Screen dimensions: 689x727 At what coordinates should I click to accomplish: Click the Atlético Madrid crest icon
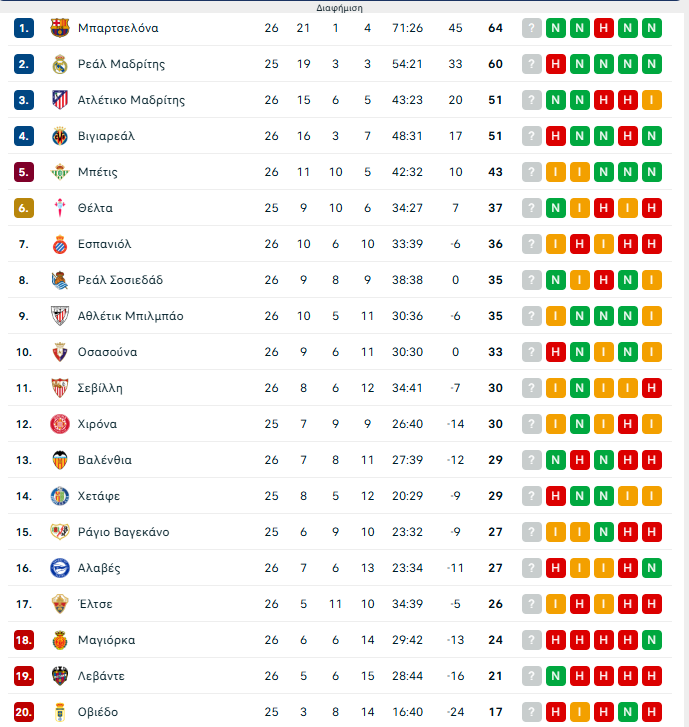pos(59,100)
